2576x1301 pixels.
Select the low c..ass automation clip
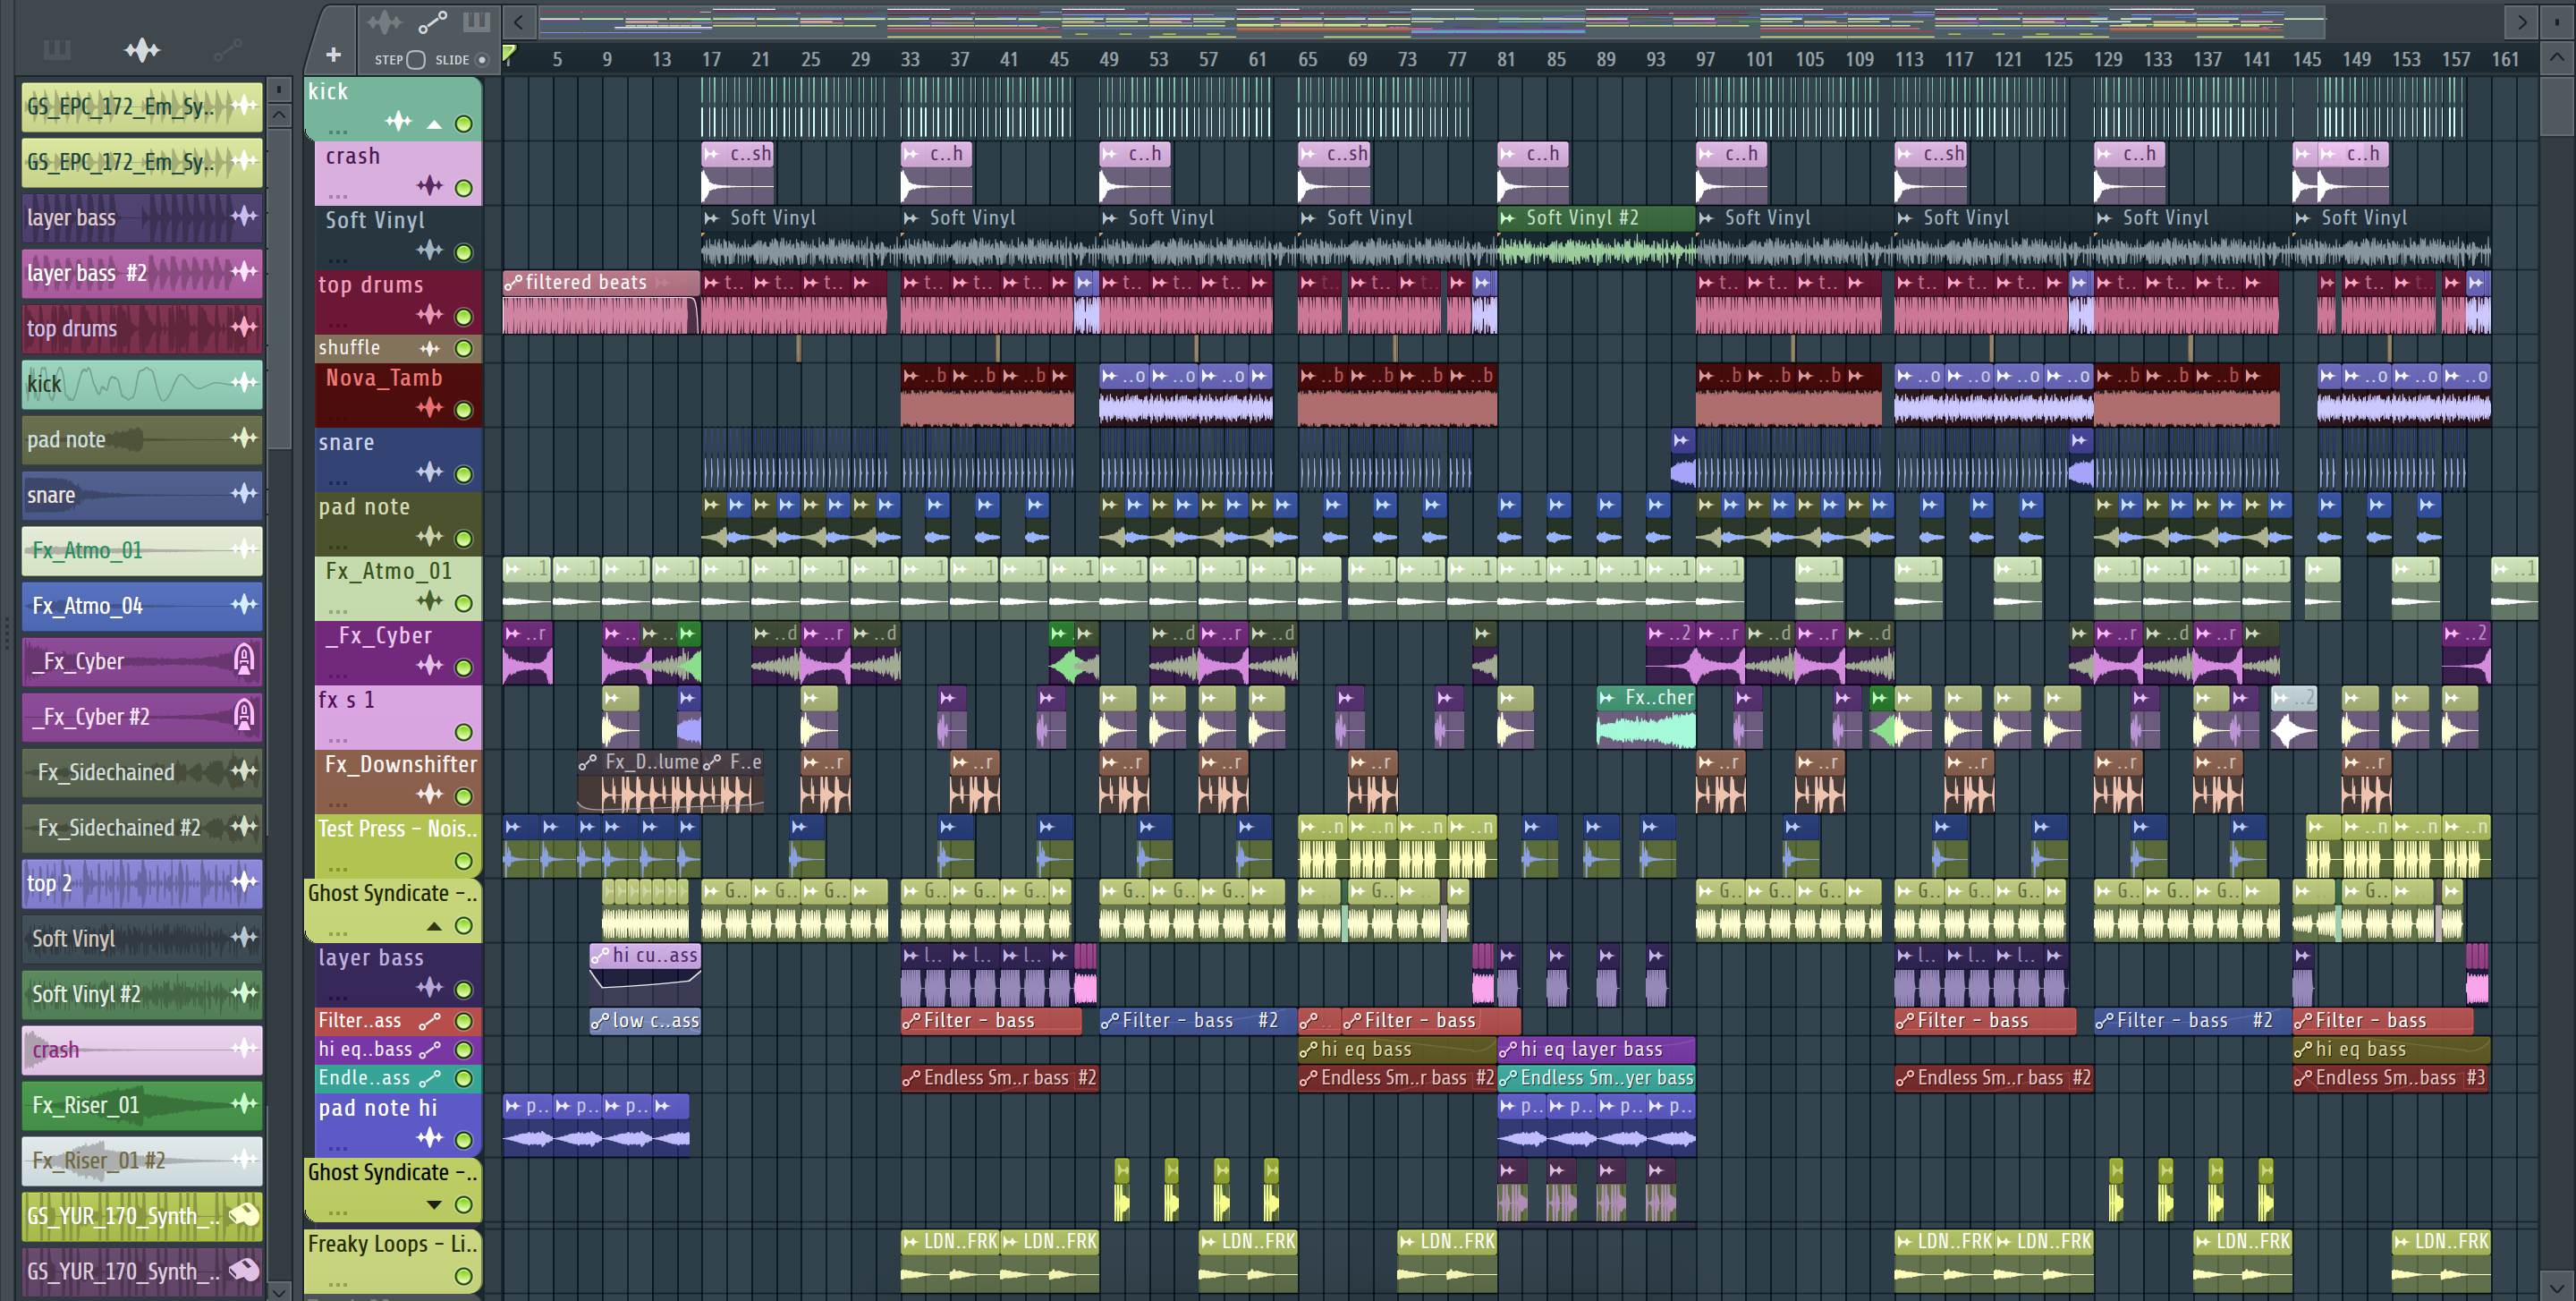645,1021
